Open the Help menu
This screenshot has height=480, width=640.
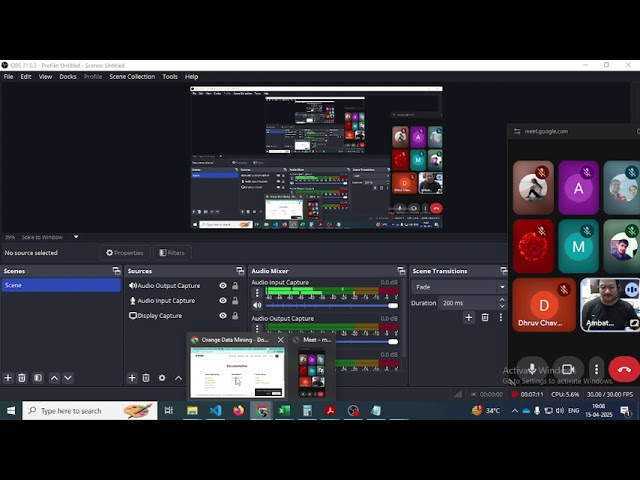click(191, 77)
